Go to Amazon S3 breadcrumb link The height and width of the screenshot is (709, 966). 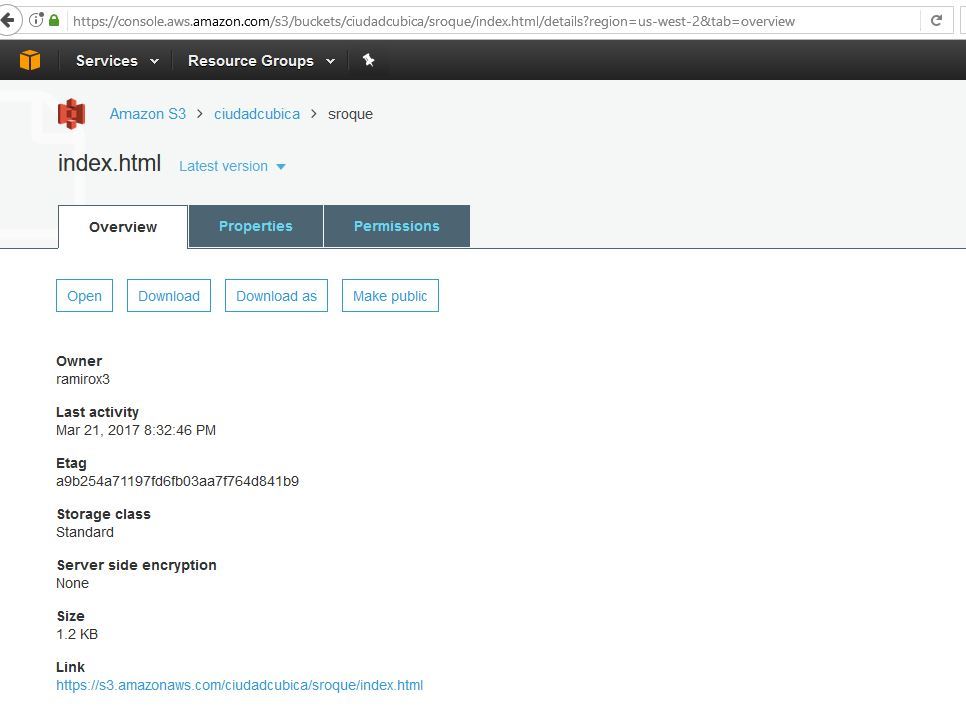click(148, 114)
